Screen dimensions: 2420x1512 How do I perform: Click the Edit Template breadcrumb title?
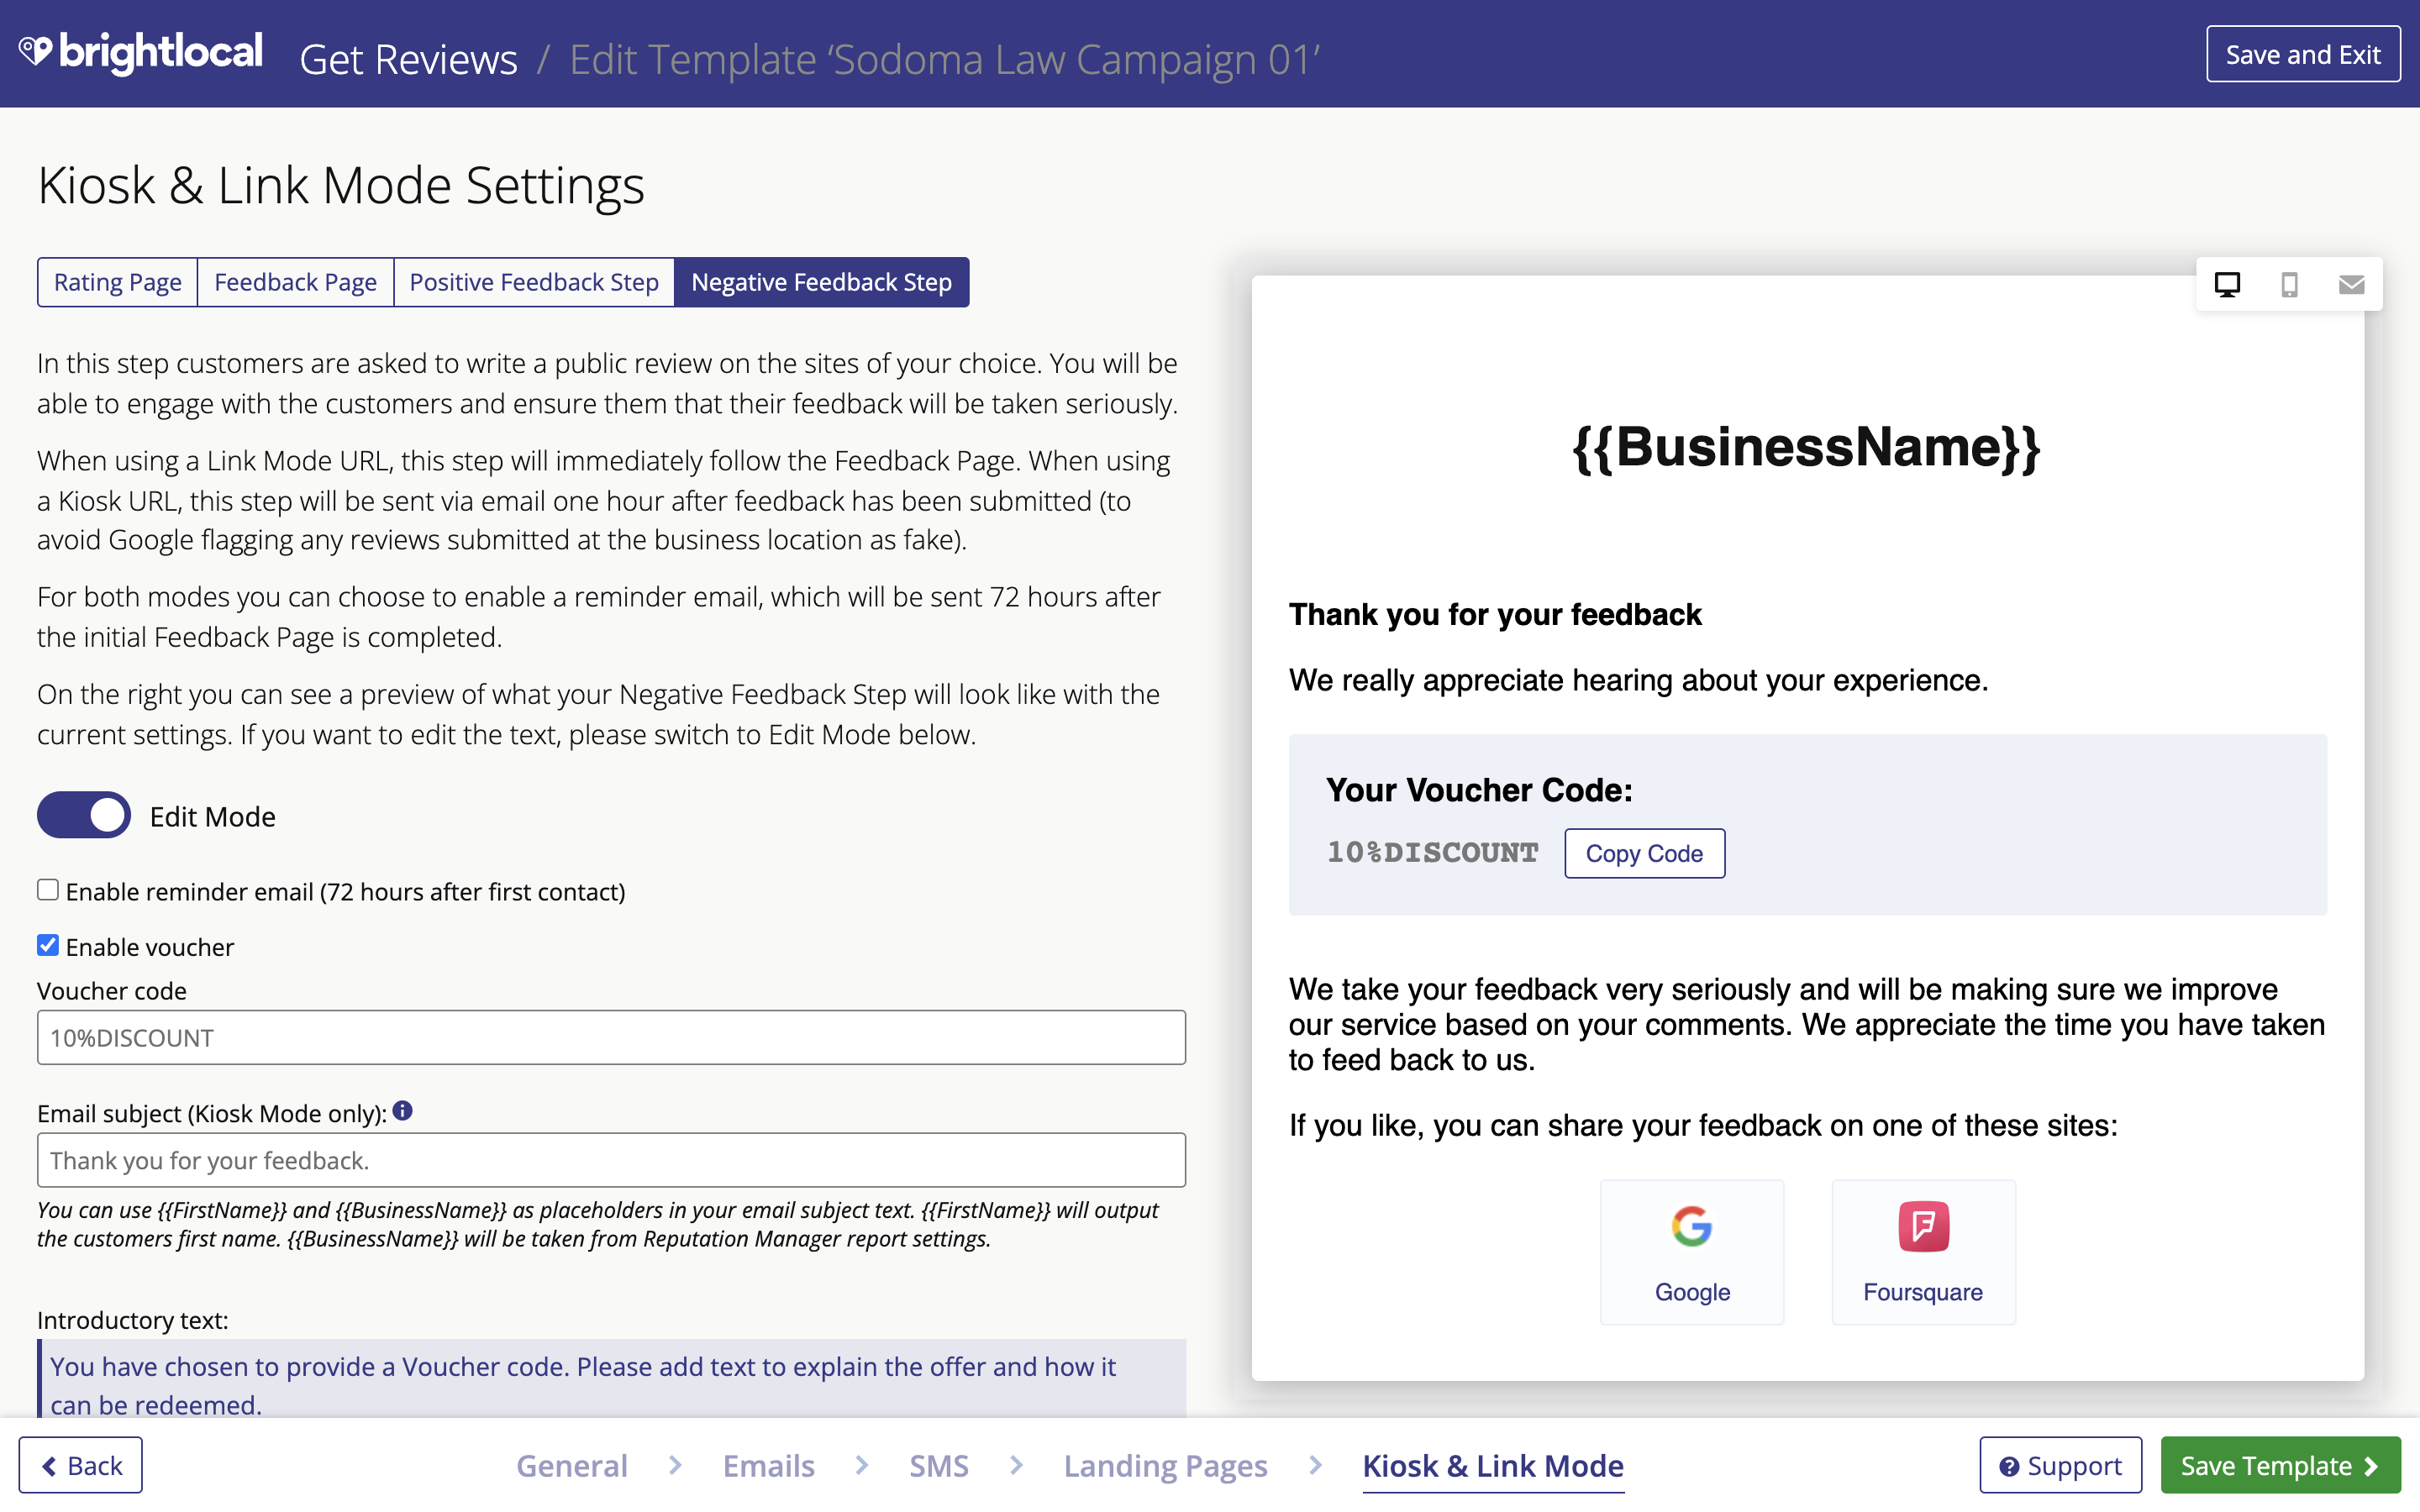coord(944,59)
